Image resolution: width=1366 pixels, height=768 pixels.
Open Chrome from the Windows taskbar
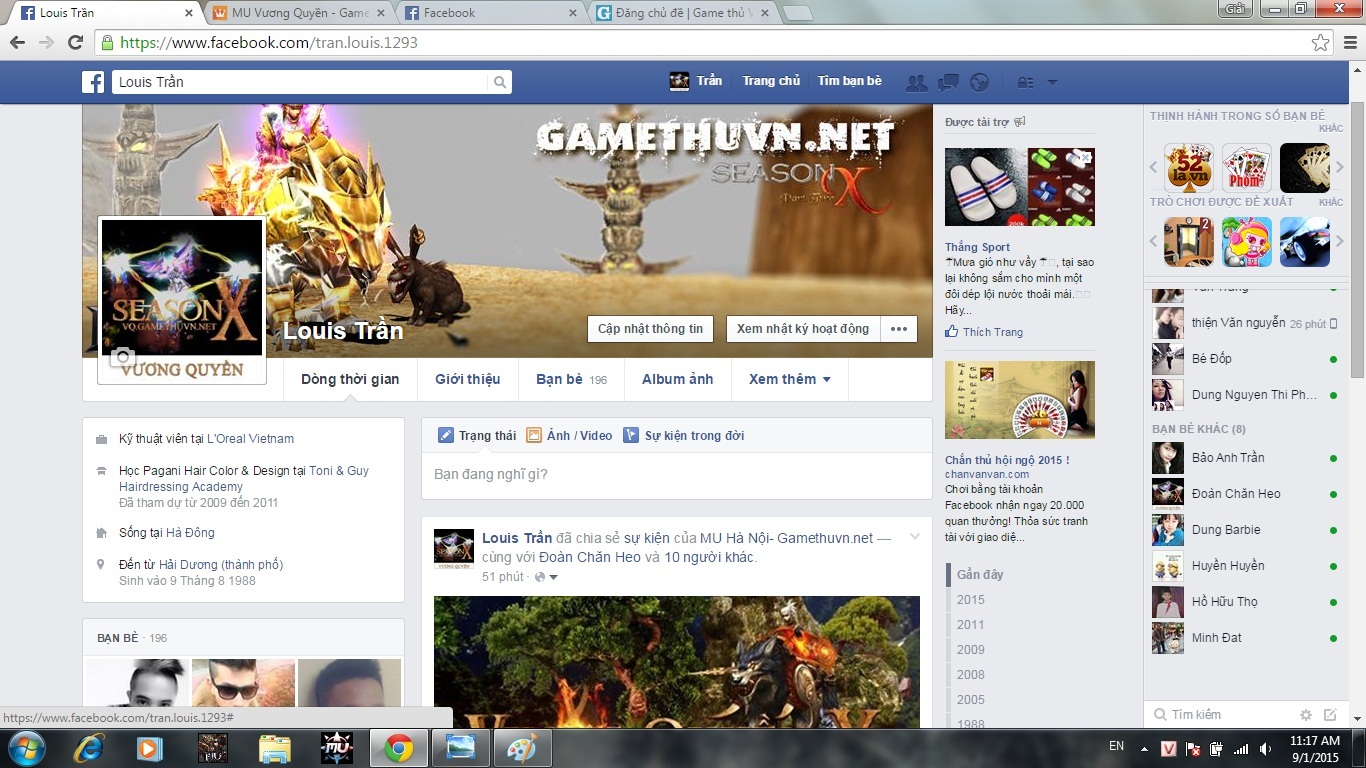click(398, 748)
